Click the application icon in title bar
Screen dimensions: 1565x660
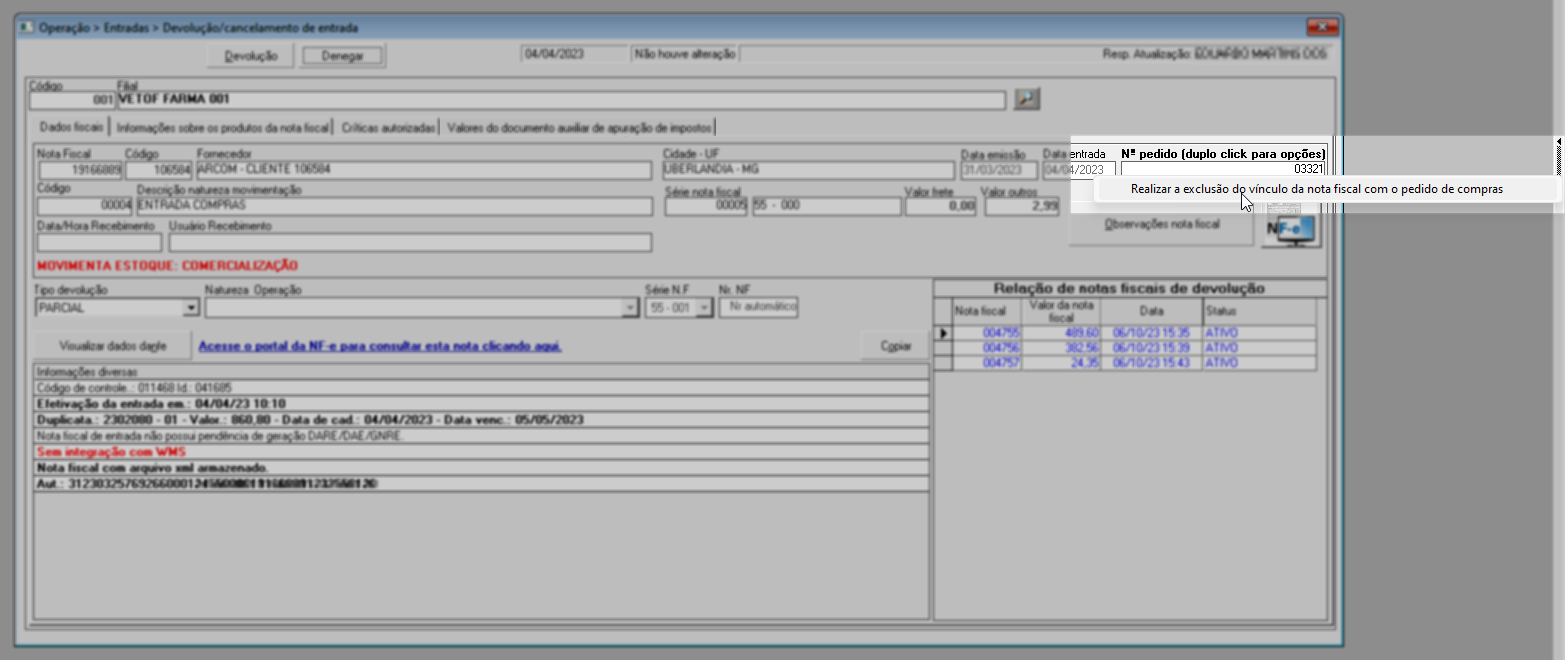tap(26, 28)
